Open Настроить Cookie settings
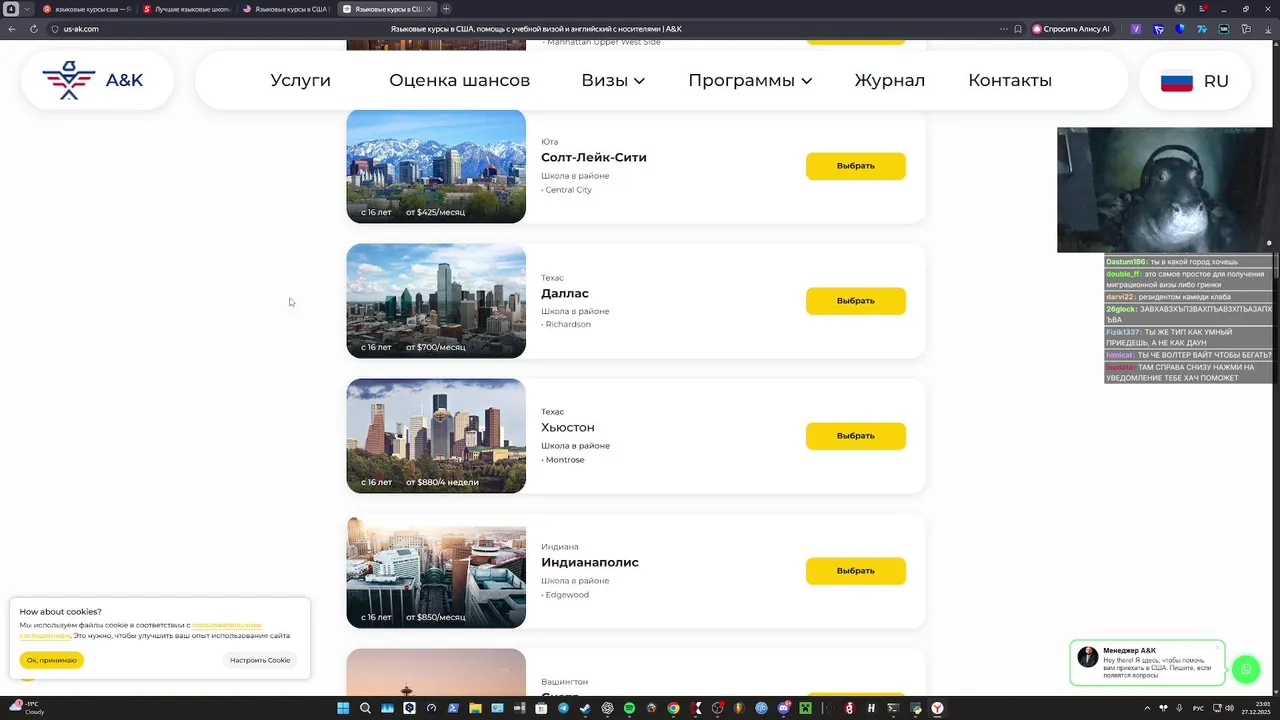The image size is (1280, 720). click(x=260, y=660)
